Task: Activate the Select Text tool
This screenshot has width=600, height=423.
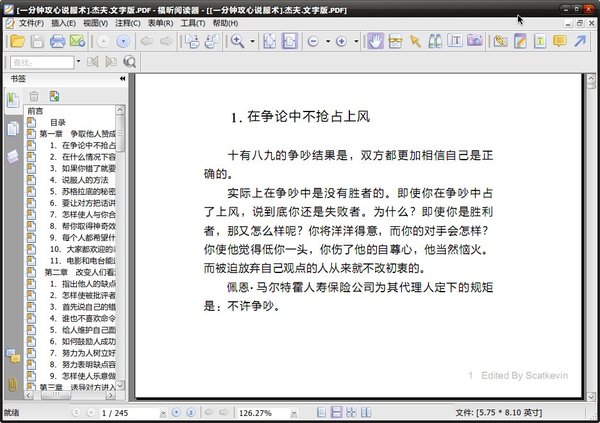Action: [395, 41]
